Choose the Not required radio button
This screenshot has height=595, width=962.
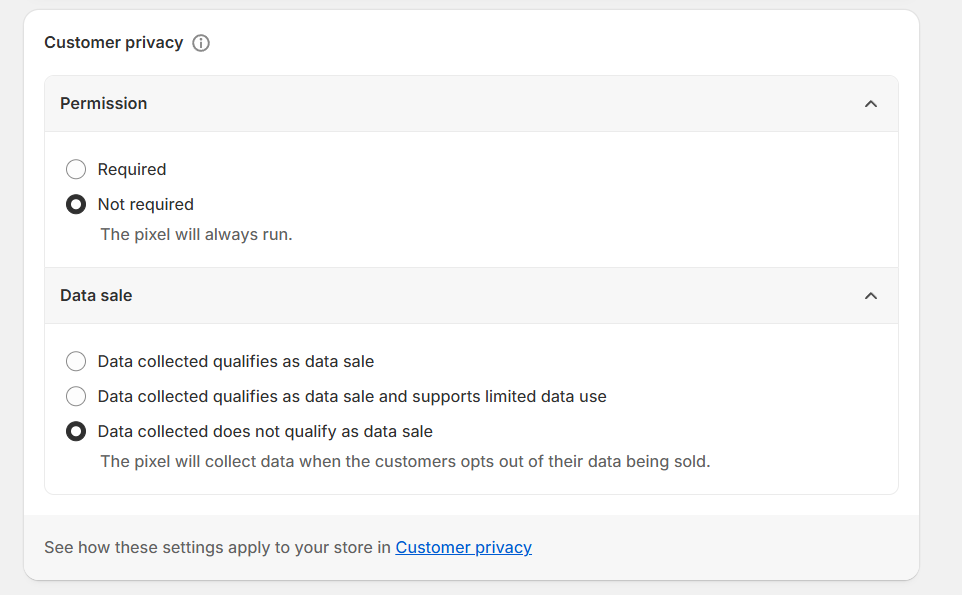(x=76, y=204)
